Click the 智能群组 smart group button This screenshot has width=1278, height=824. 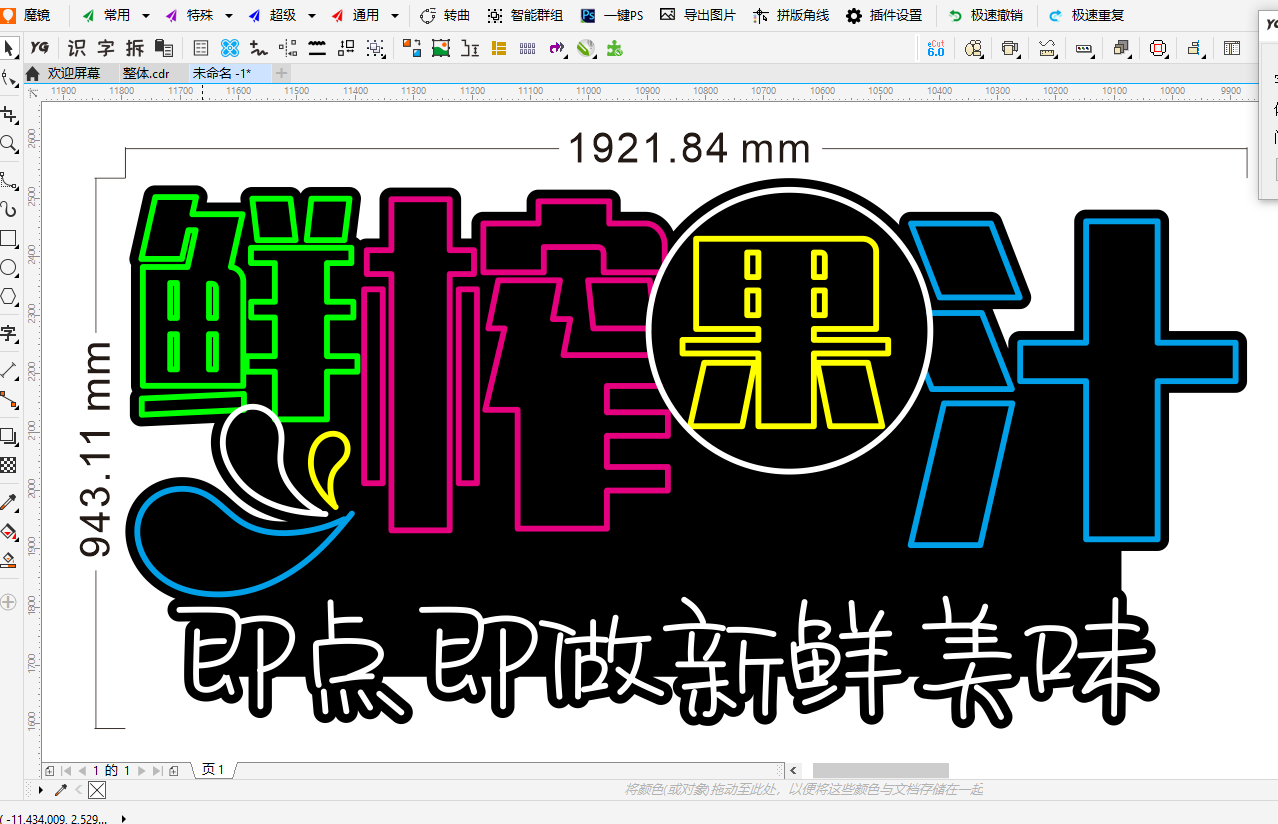[x=525, y=16]
